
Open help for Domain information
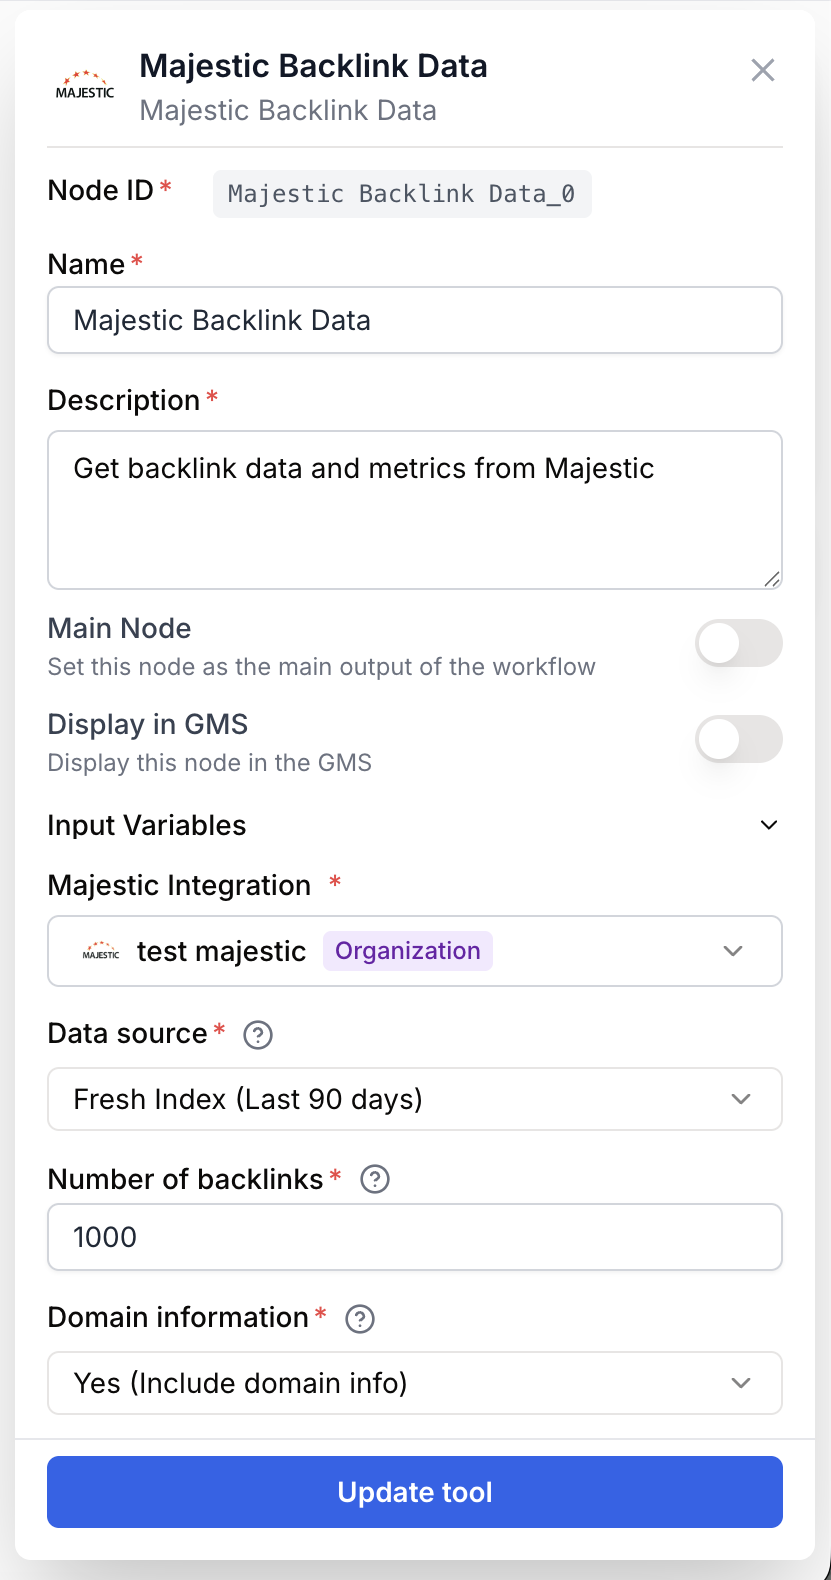click(x=360, y=1319)
